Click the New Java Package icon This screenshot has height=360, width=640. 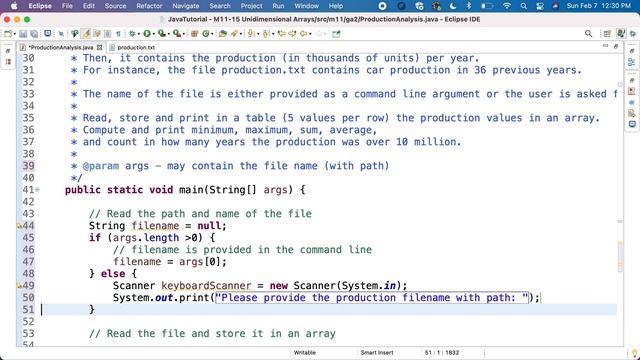(194, 34)
